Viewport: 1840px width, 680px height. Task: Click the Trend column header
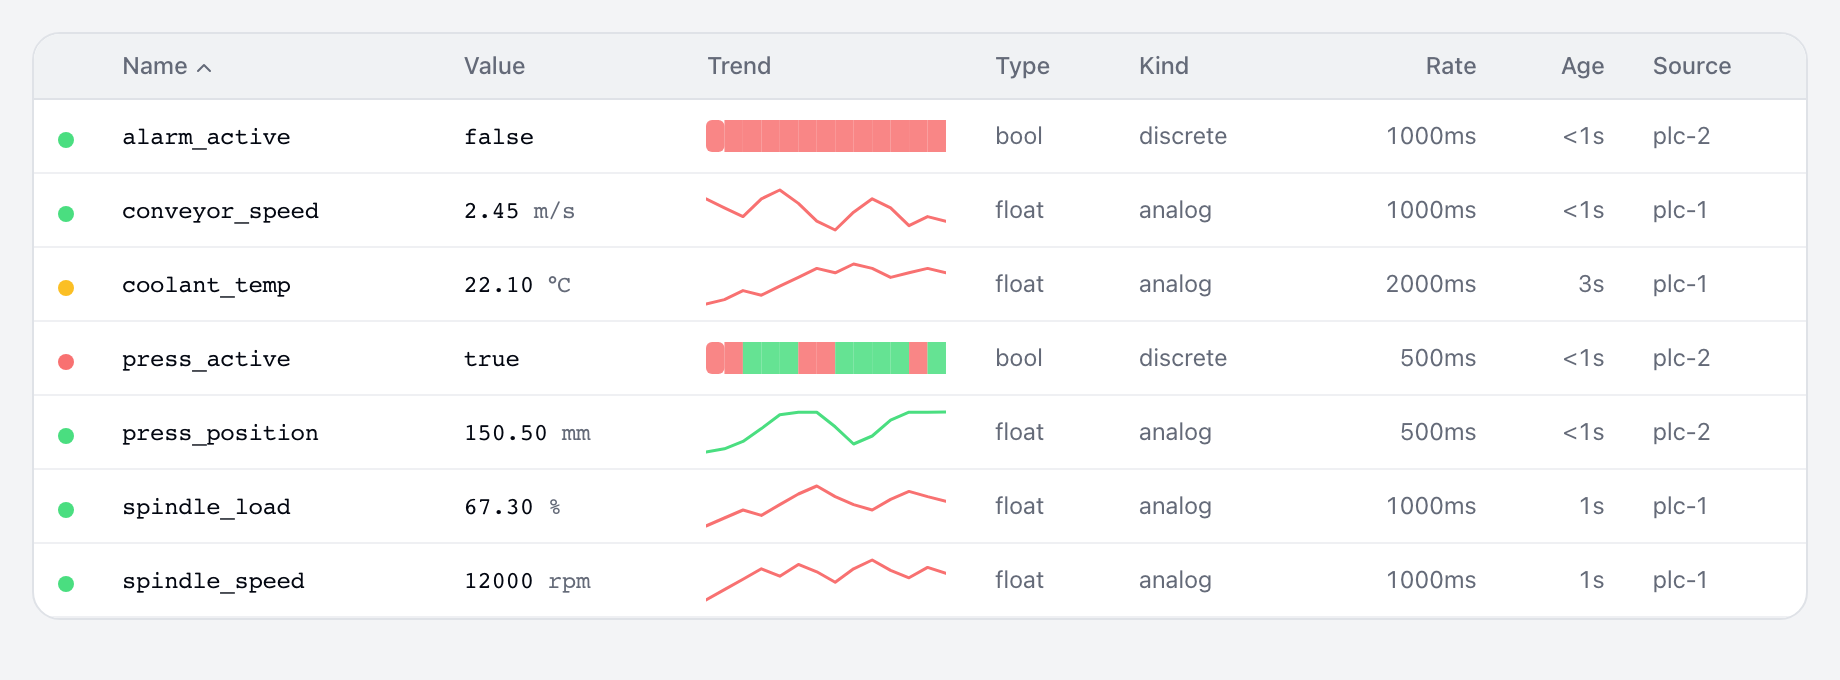(x=739, y=66)
